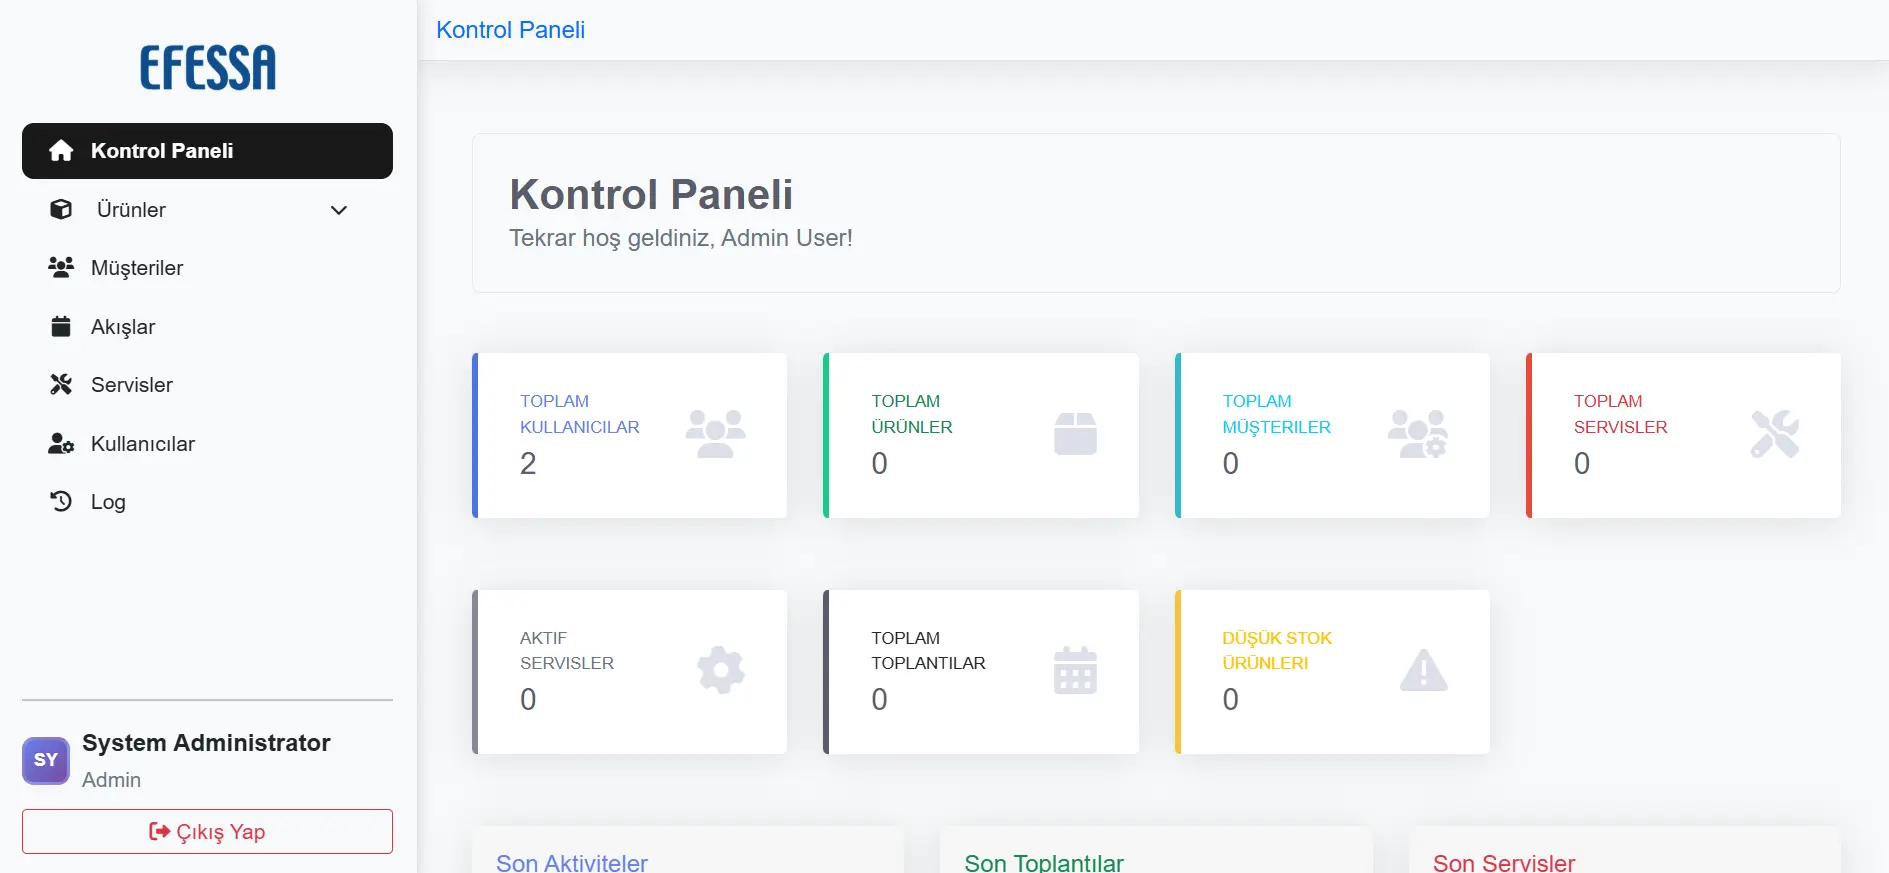Viewport: 1889px width, 873px height.
Task: Click the people icon beside Müşteriler
Action: [x=61, y=268]
